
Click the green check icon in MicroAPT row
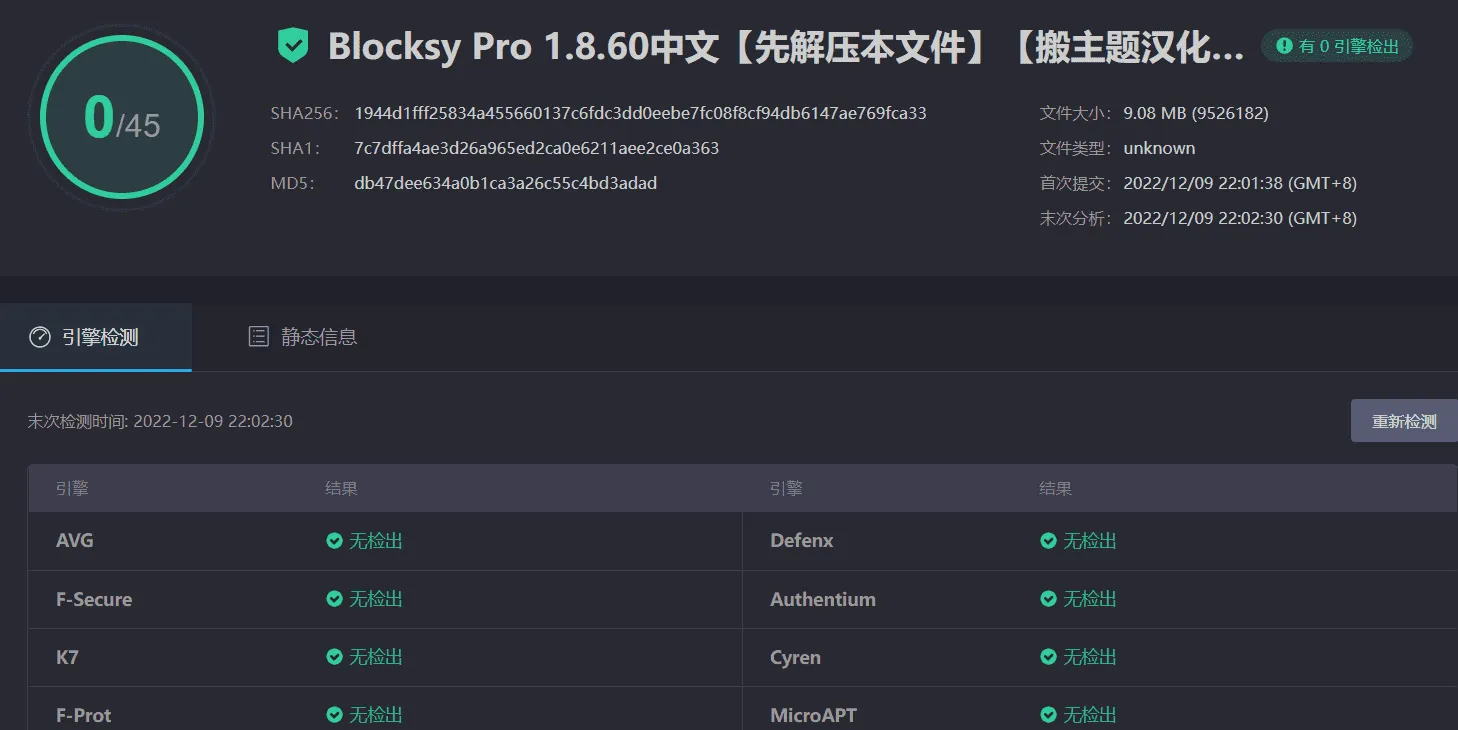[x=1049, y=715]
